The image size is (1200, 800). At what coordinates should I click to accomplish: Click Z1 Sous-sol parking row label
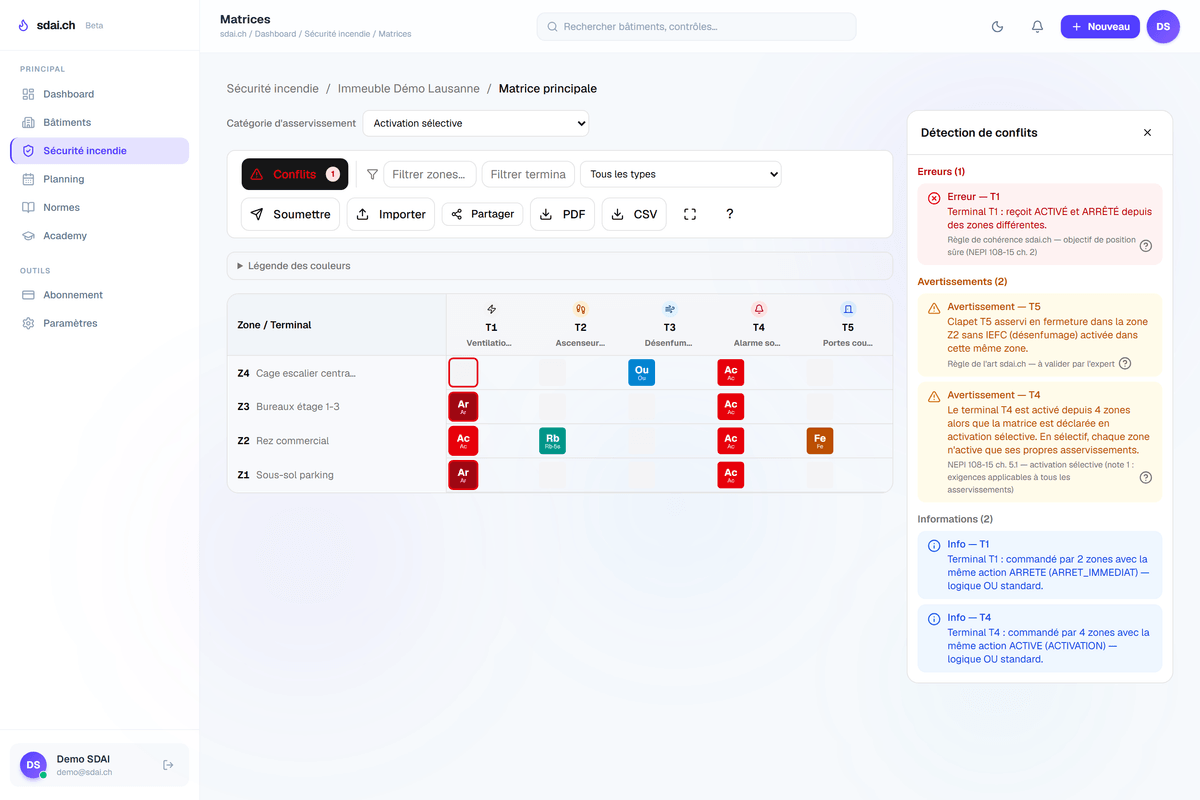(286, 475)
